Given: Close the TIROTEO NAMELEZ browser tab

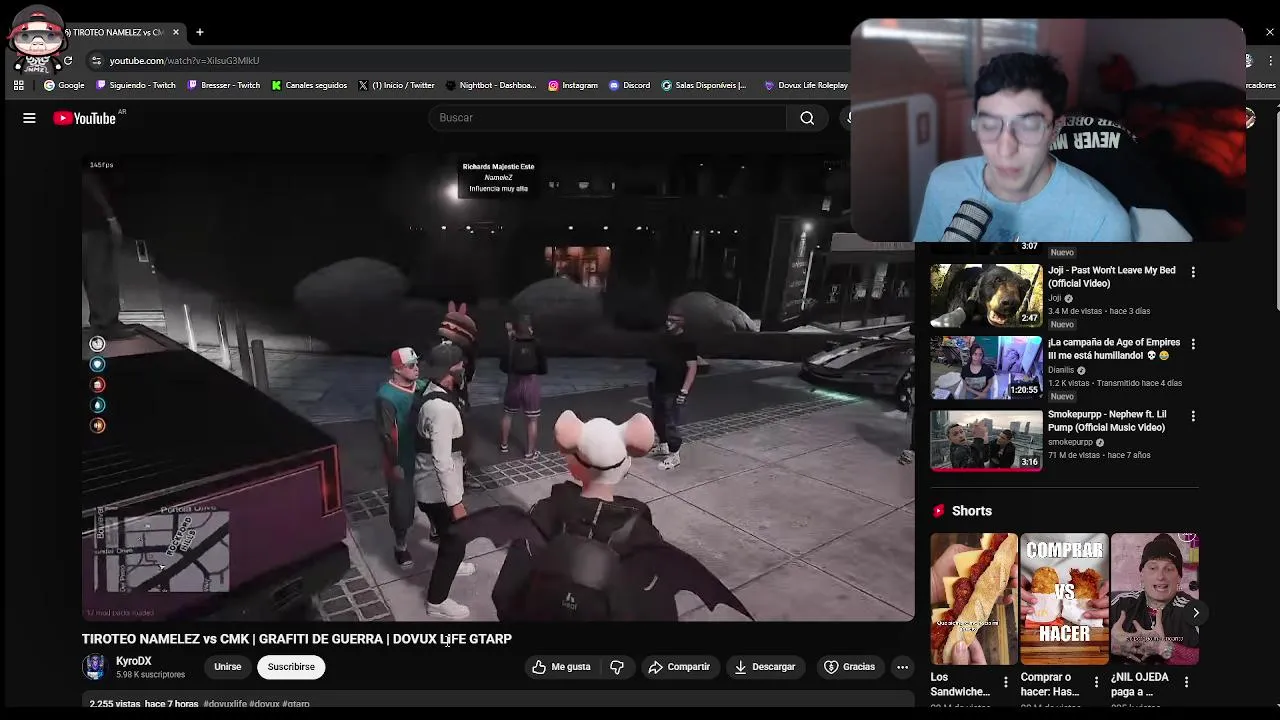Looking at the screenshot, I should point(176,32).
